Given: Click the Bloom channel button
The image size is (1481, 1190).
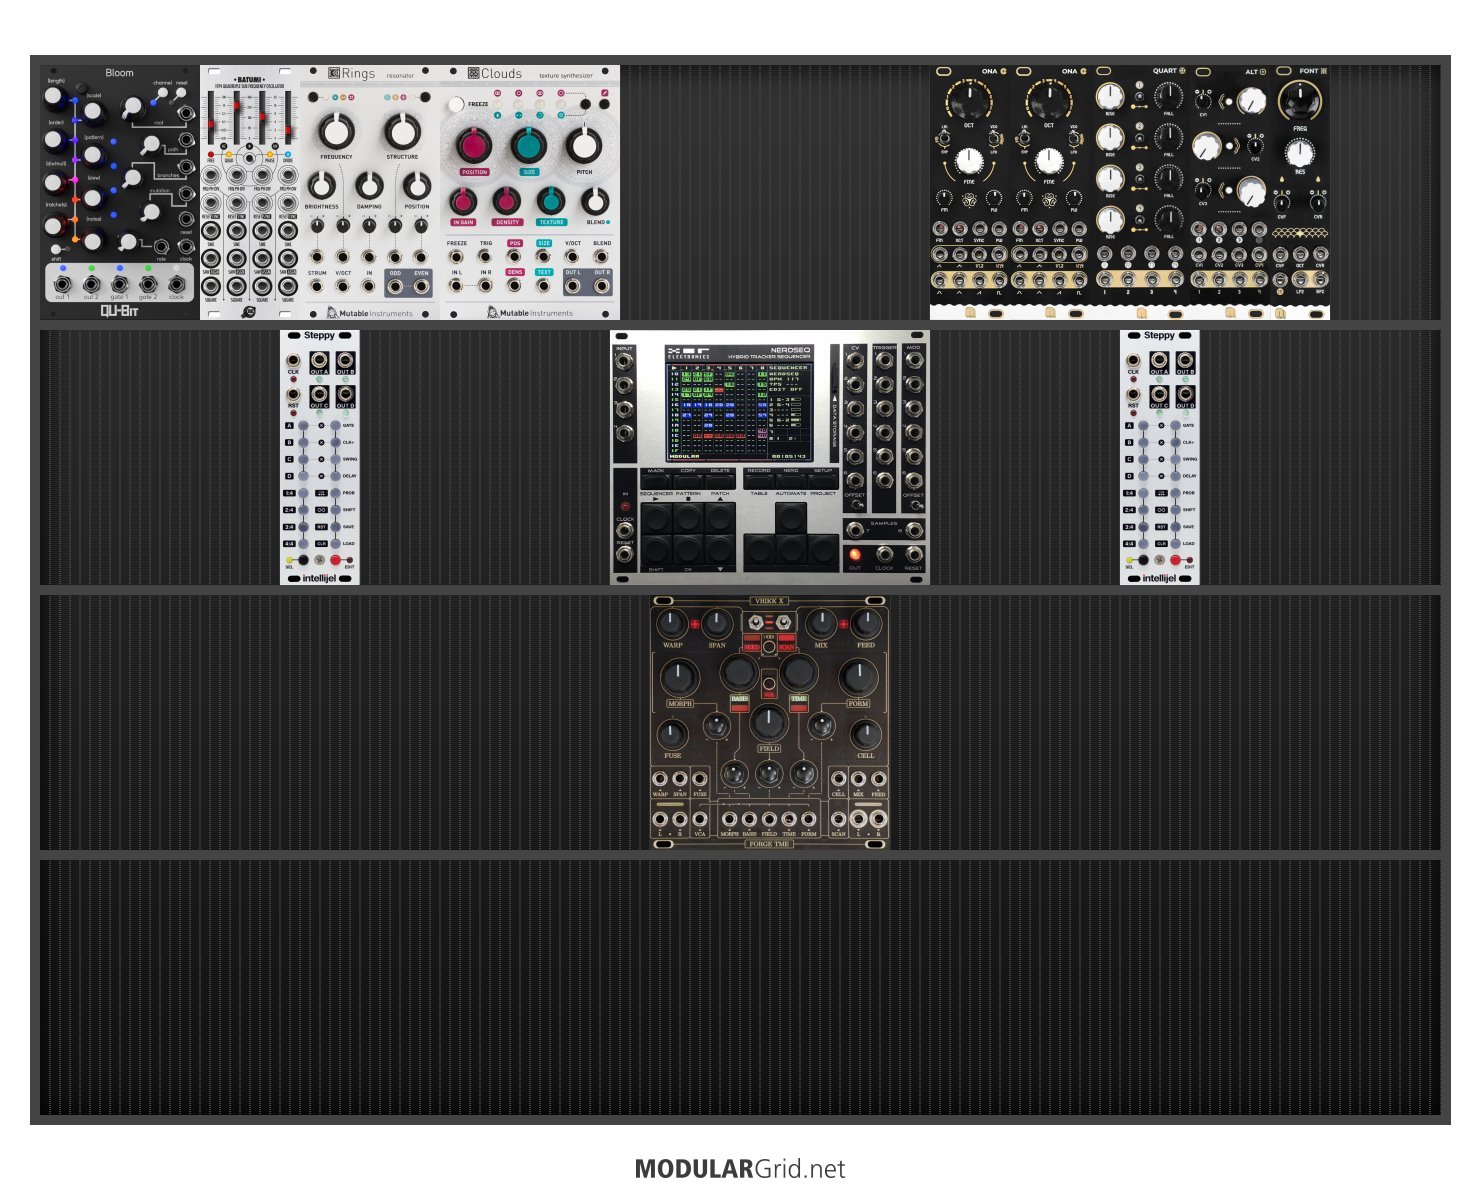Looking at the screenshot, I should point(162,93).
